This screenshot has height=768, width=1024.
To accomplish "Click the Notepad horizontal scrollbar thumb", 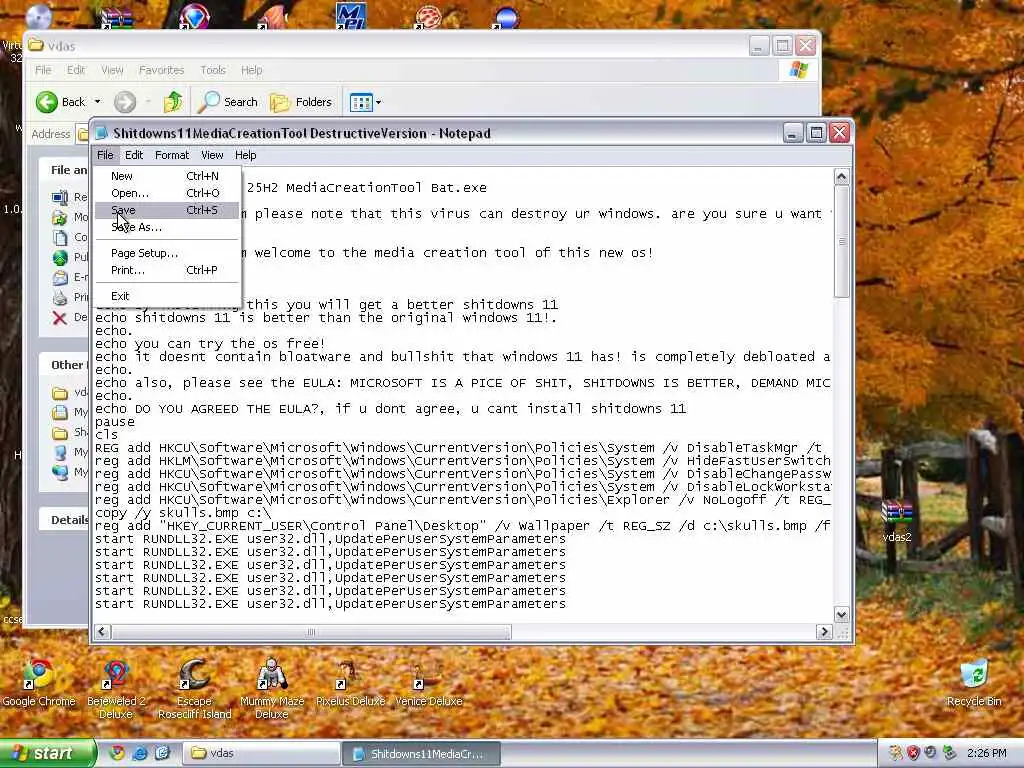I will [311, 632].
